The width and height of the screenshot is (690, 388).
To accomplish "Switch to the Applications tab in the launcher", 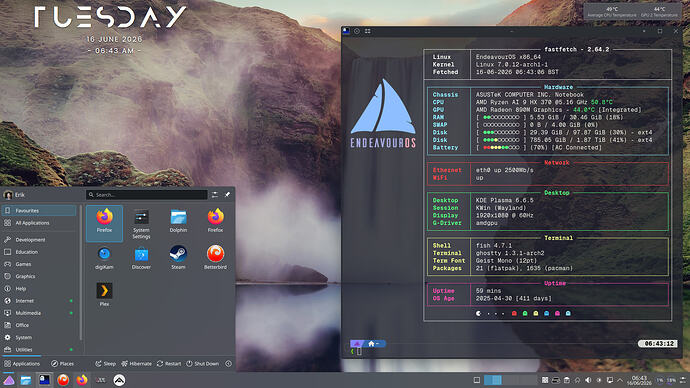I will tap(22, 364).
